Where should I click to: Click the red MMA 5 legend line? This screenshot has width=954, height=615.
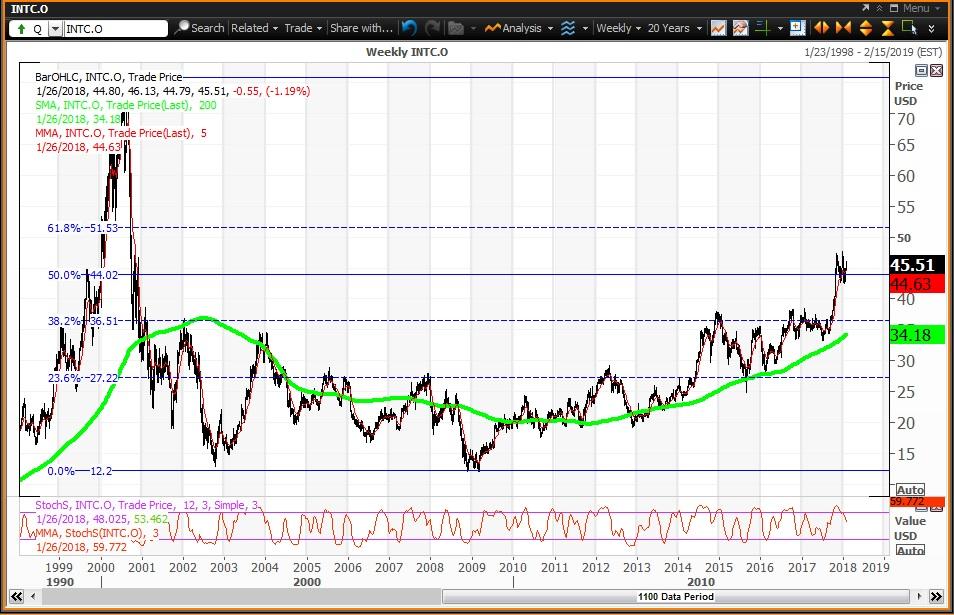(121, 133)
